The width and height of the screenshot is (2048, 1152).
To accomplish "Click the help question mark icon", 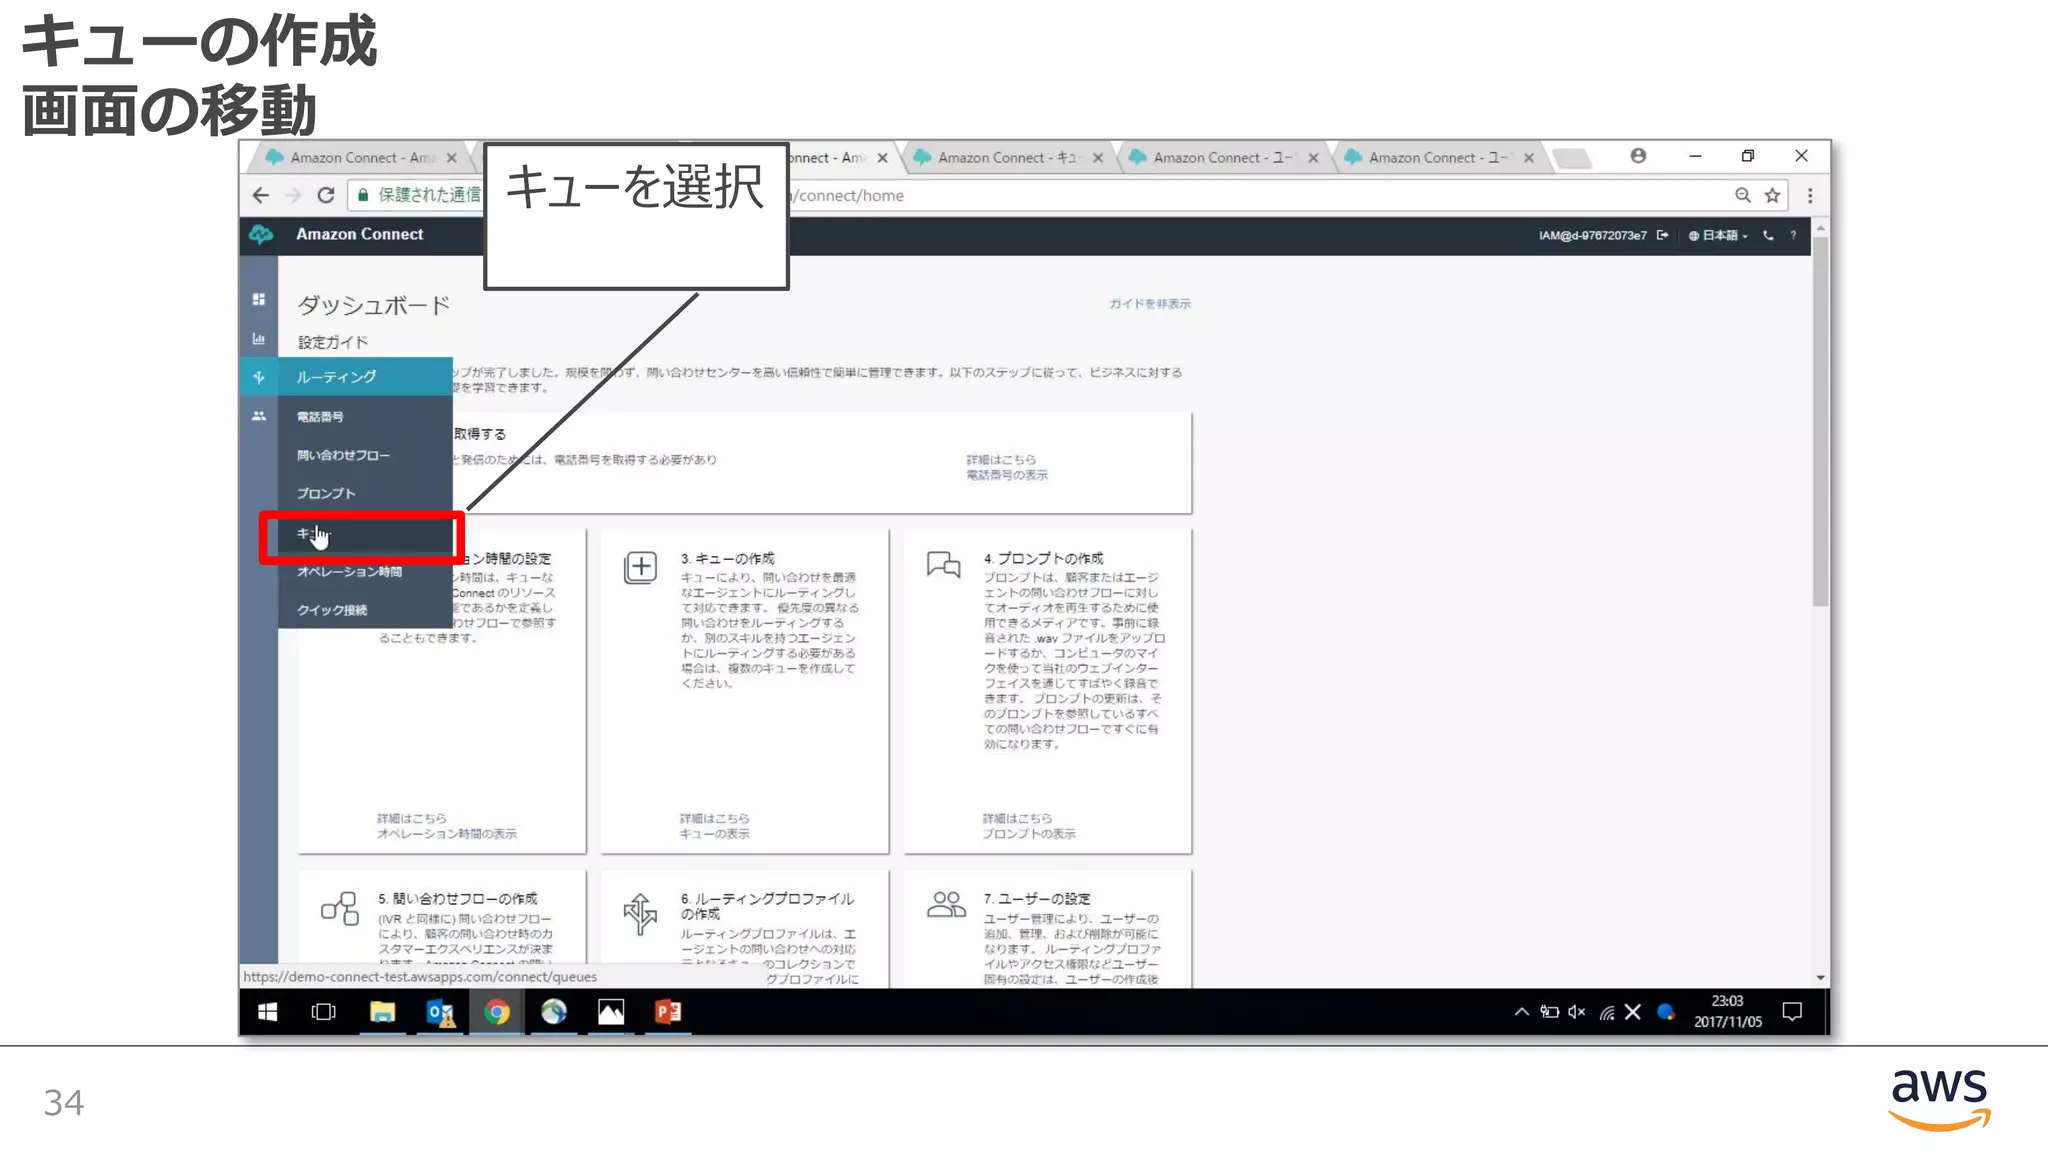I will pos(1793,235).
